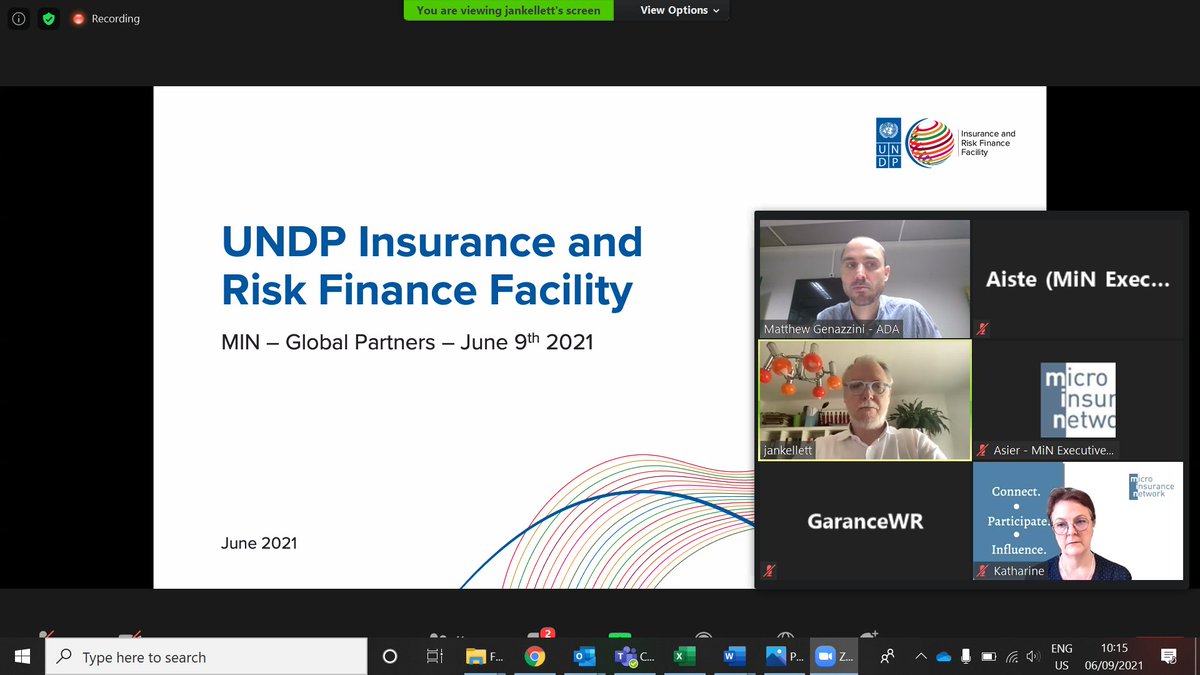Select the GaranceWR participant tile
Image resolution: width=1200 pixels, height=675 pixels.
[864, 521]
